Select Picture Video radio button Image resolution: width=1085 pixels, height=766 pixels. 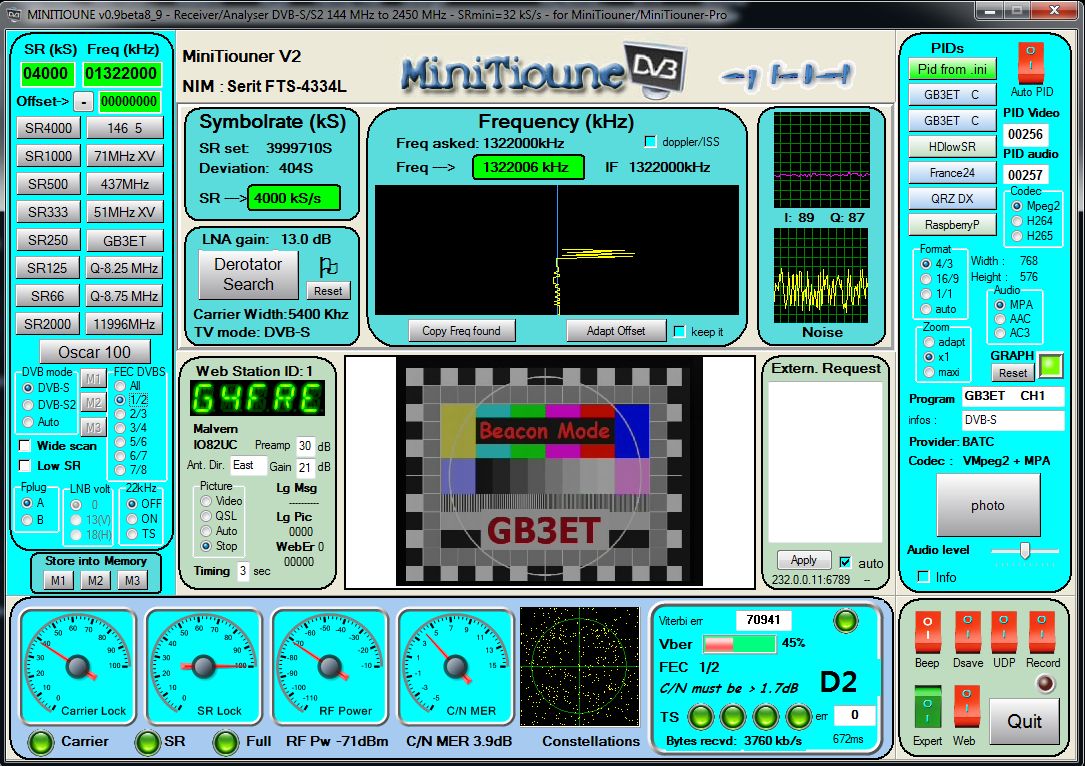[x=206, y=501]
